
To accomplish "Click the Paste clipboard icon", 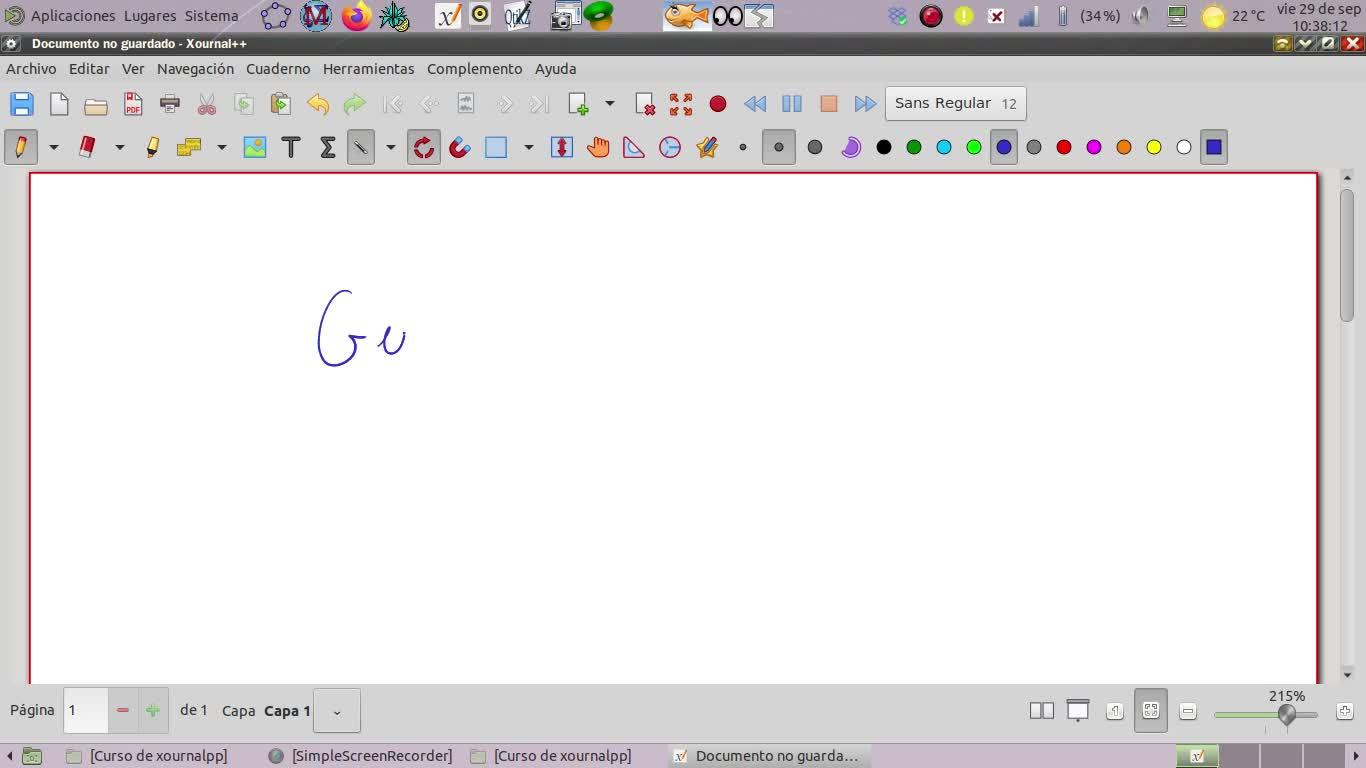I will pos(281,104).
